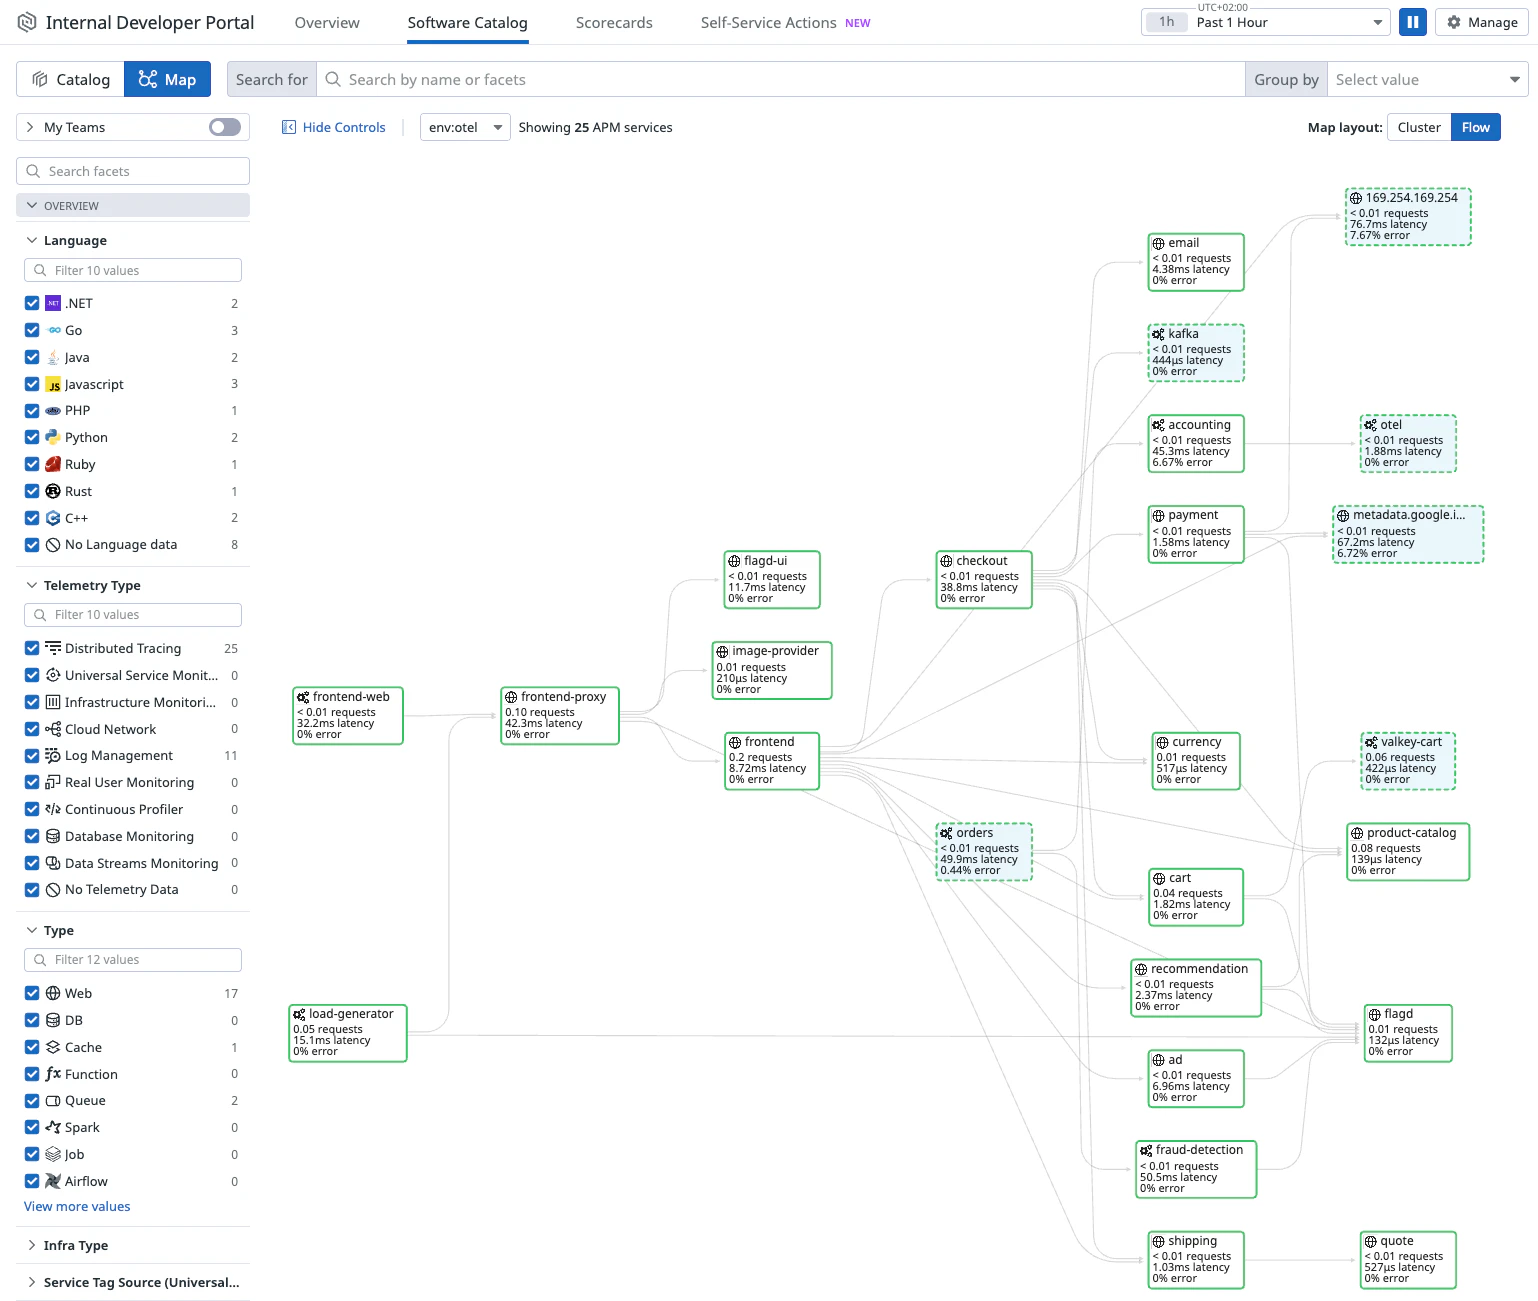Image resolution: width=1538 pixels, height=1301 pixels.
Task: Switch to Map view
Action: point(167,79)
